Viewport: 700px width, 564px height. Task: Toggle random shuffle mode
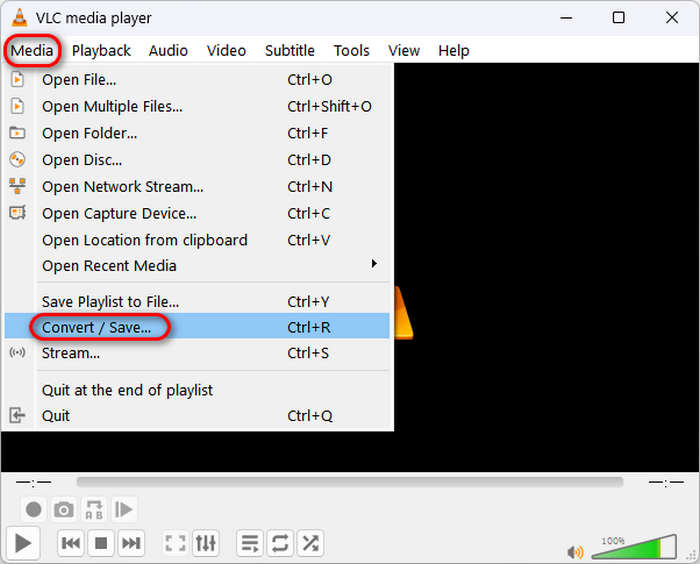click(310, 543)
